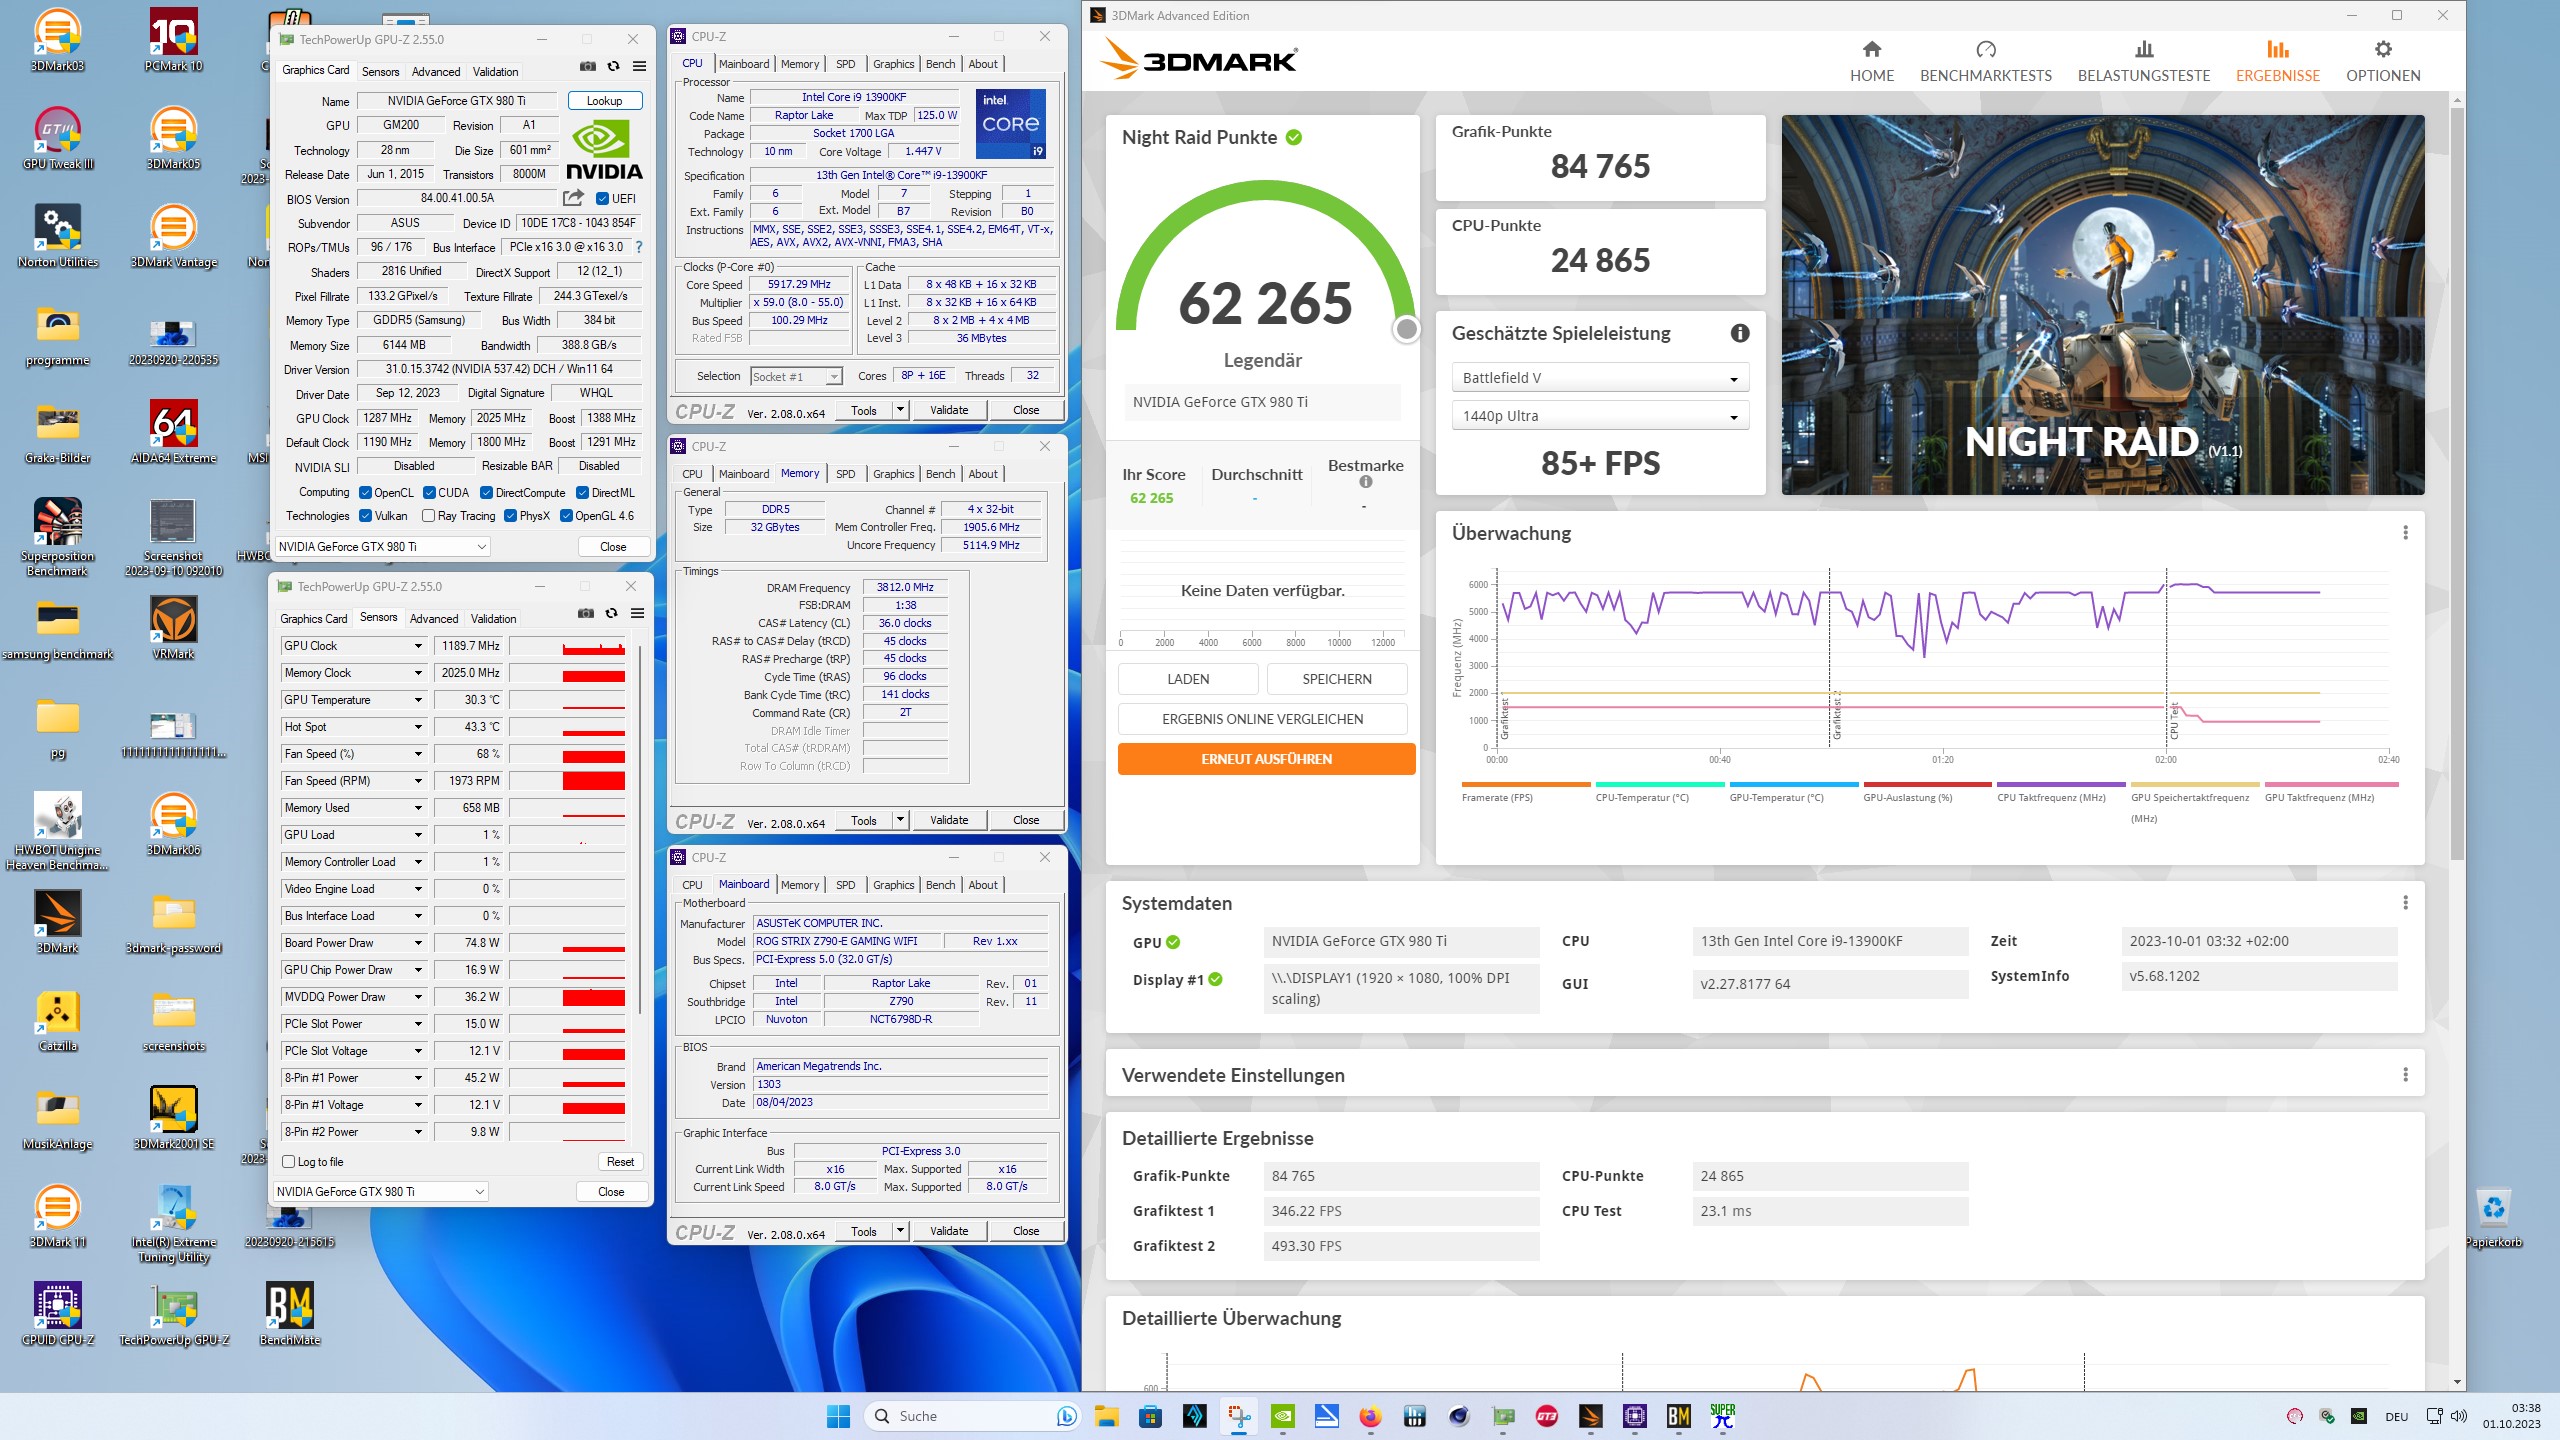2560x1440 pixels.
Task: Open Firefox from the taskbar
Action: tap(1370, 1416)
